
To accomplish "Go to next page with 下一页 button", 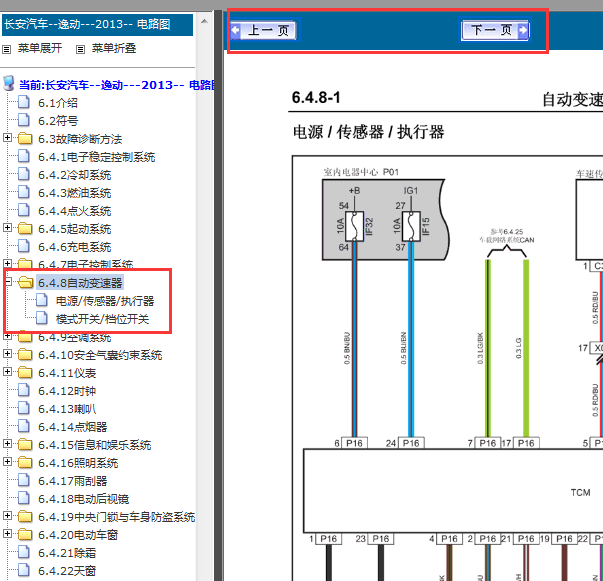I will click(x=495, y=30).
